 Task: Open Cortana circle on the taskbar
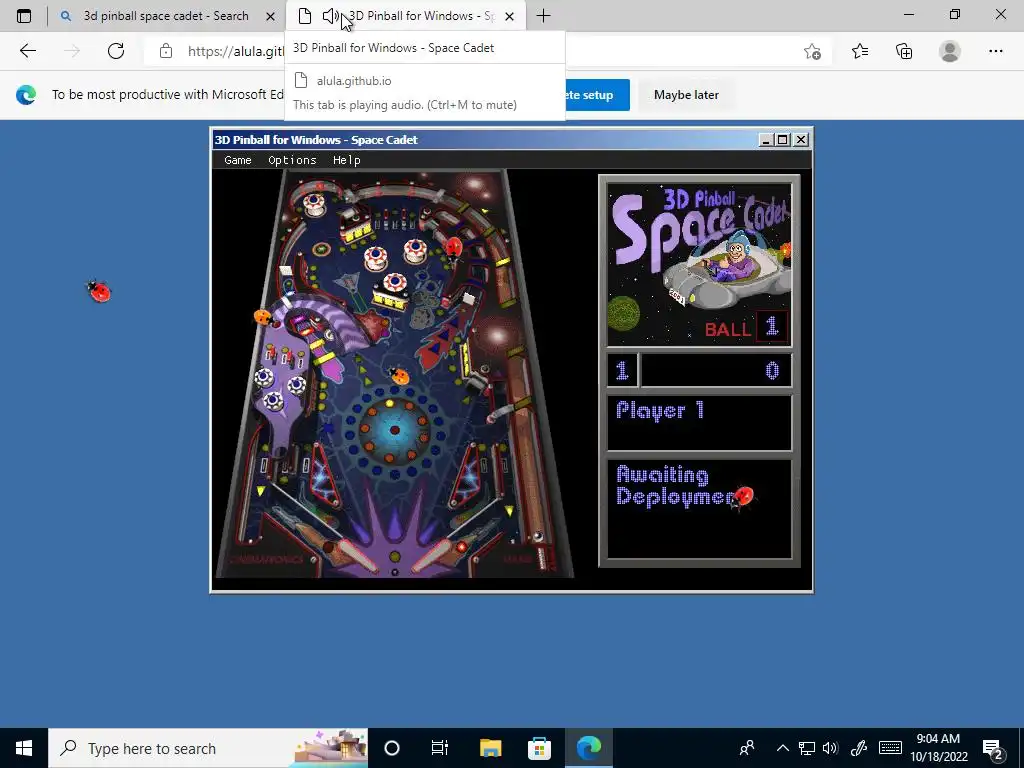[x=392, y=748]
